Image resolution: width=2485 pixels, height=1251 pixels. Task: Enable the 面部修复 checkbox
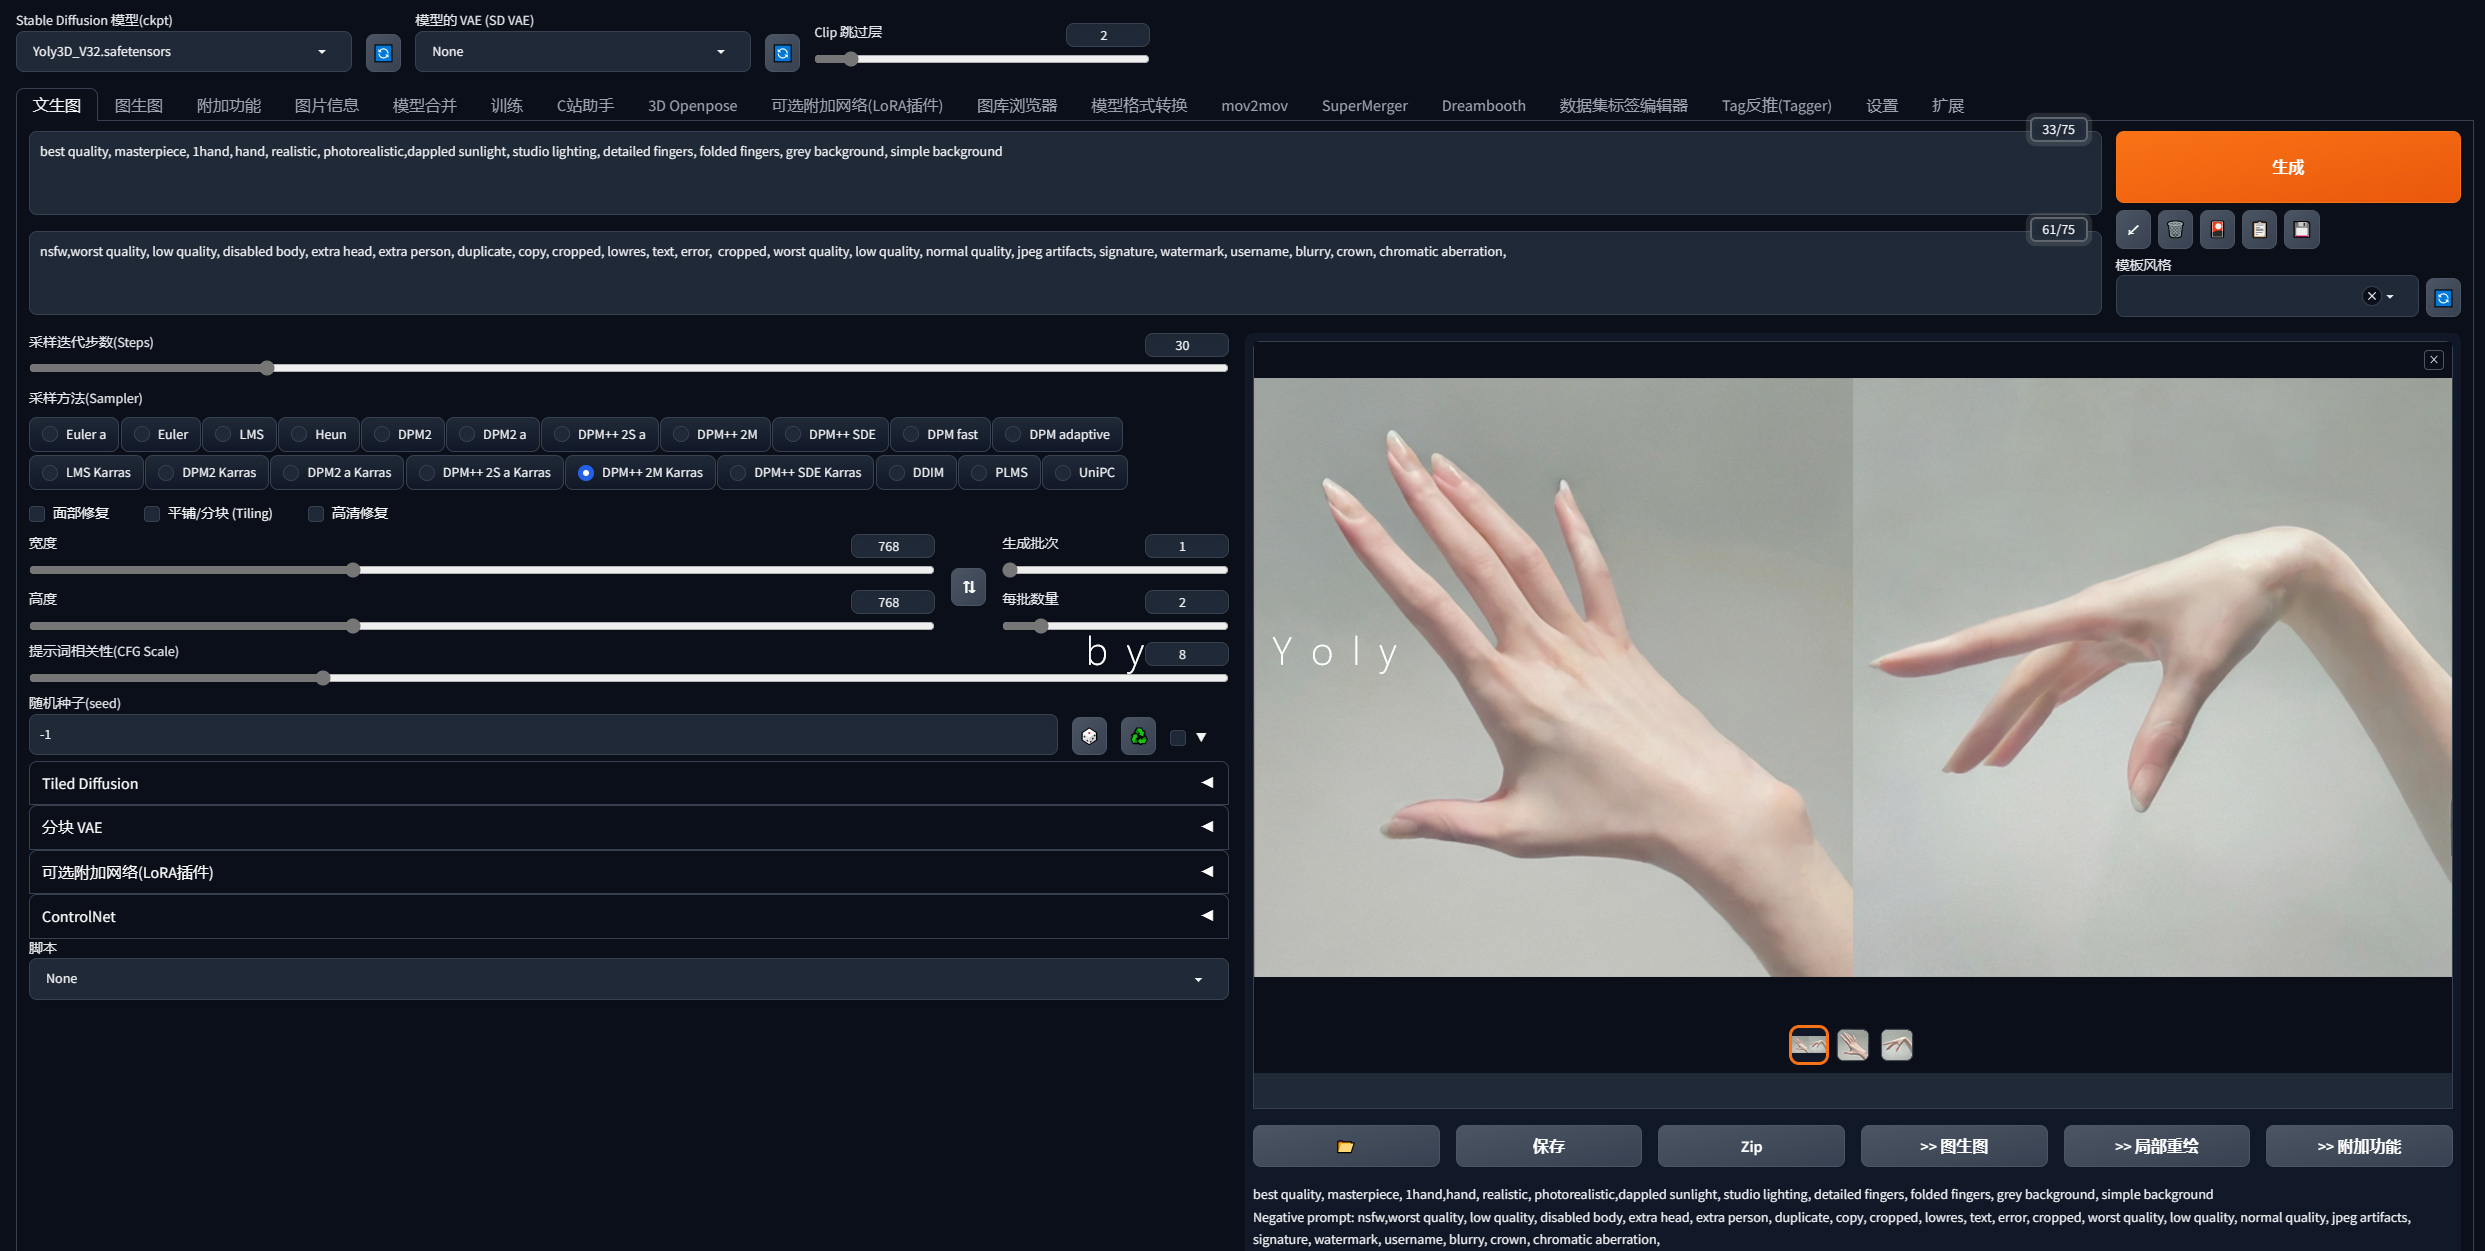[38, 514]
